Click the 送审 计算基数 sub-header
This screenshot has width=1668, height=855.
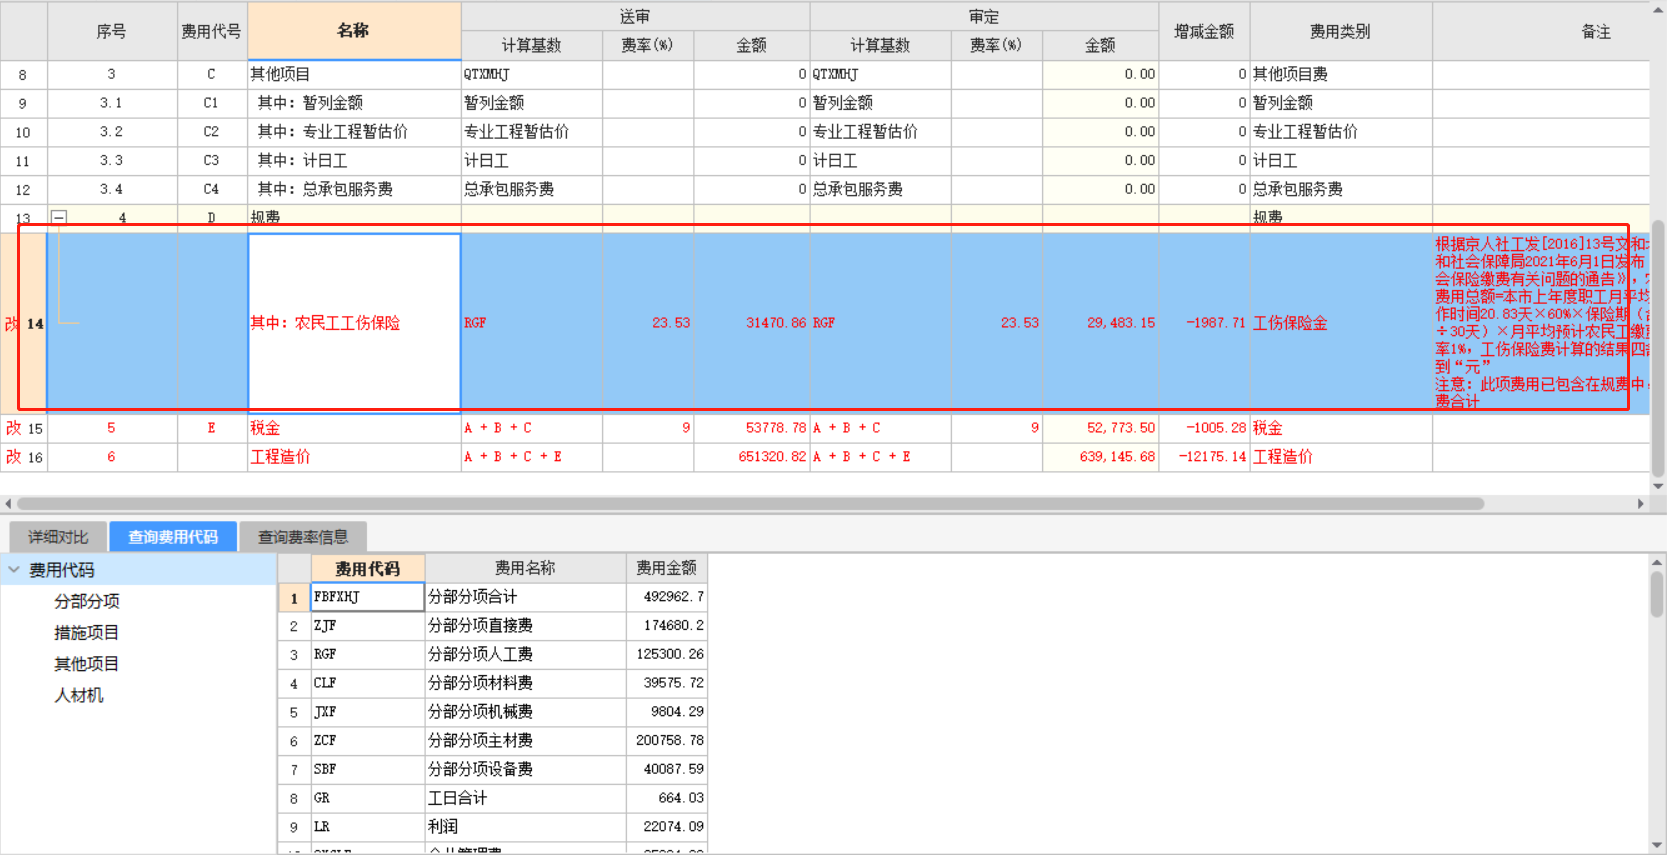(x=532, y=45)
